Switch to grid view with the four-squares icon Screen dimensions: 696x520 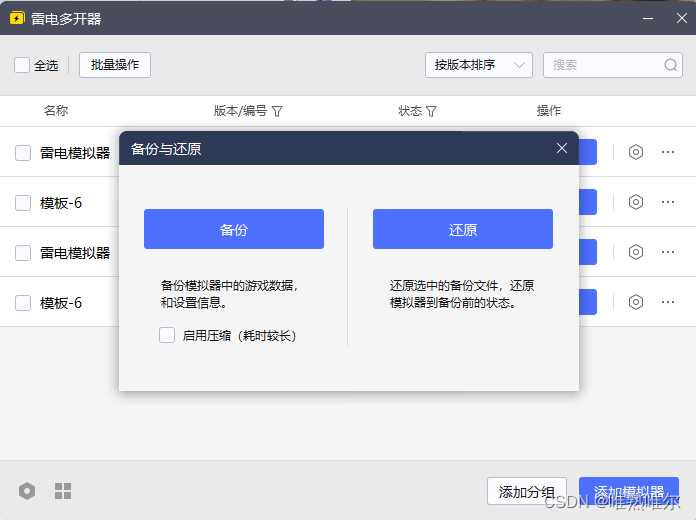63,491
